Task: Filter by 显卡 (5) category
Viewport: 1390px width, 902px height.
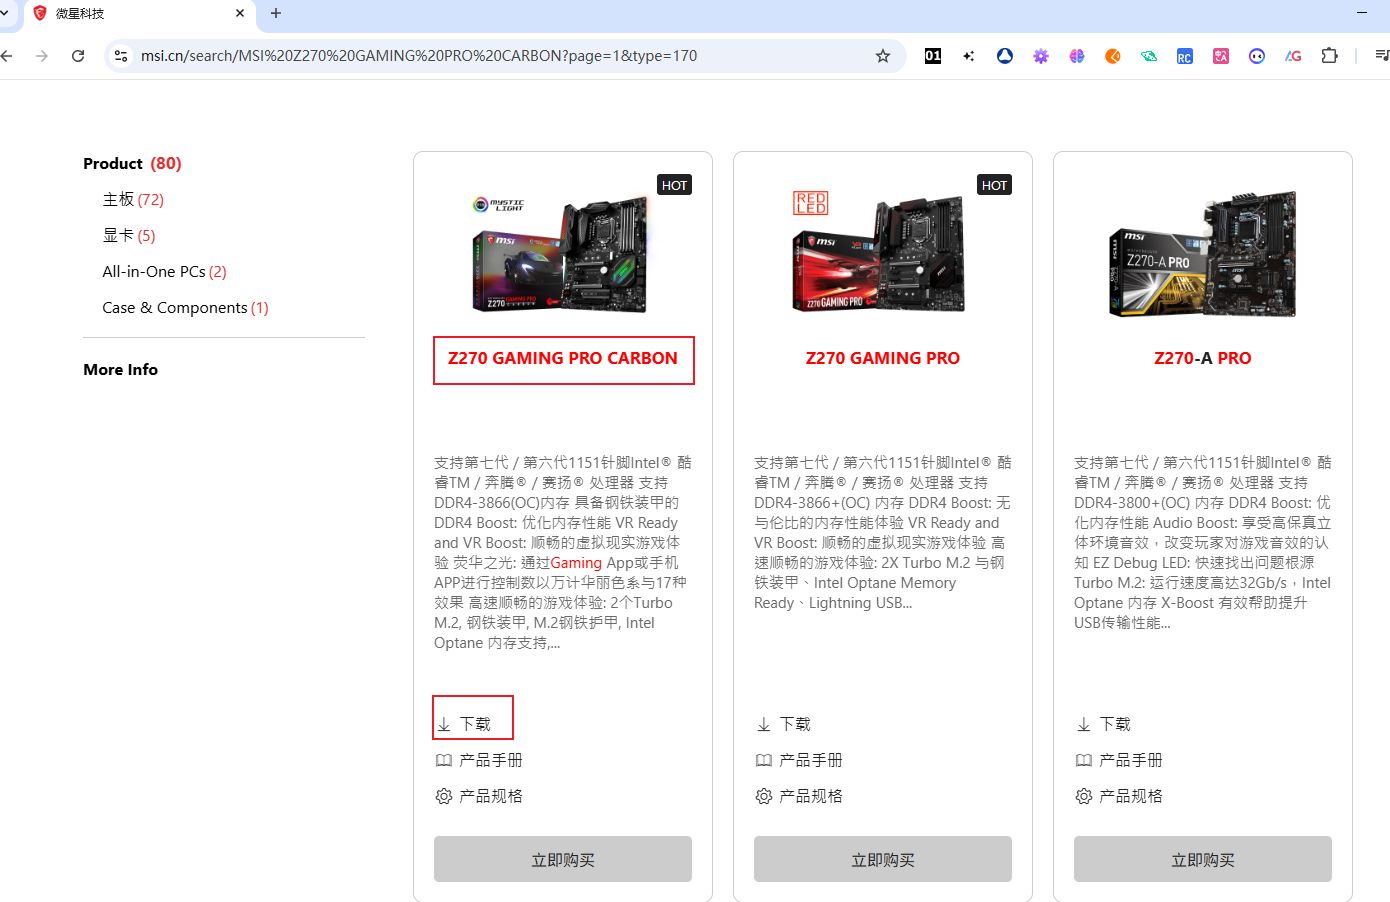Action: tap(129, 236)
